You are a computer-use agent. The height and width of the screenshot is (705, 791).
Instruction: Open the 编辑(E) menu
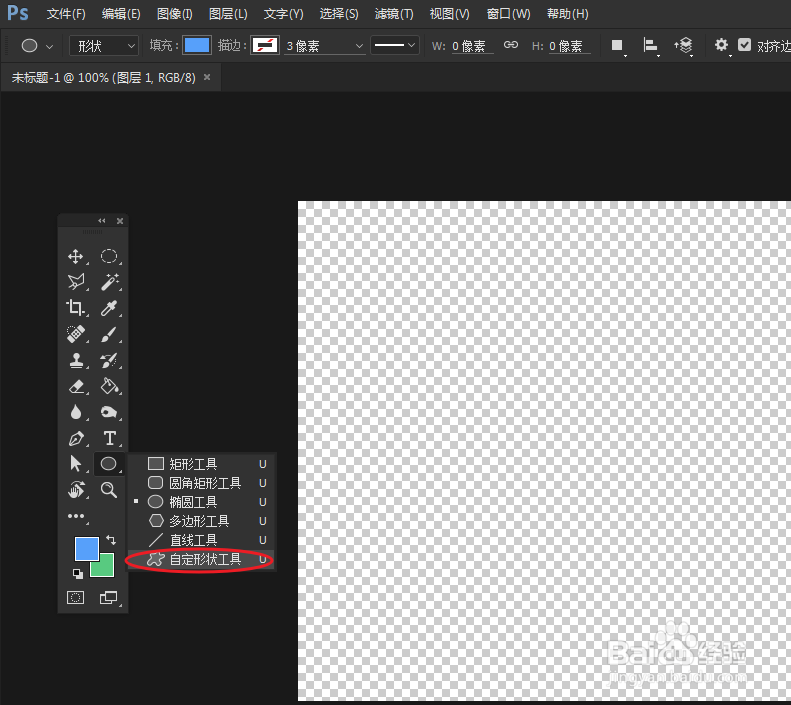(121, 14)
